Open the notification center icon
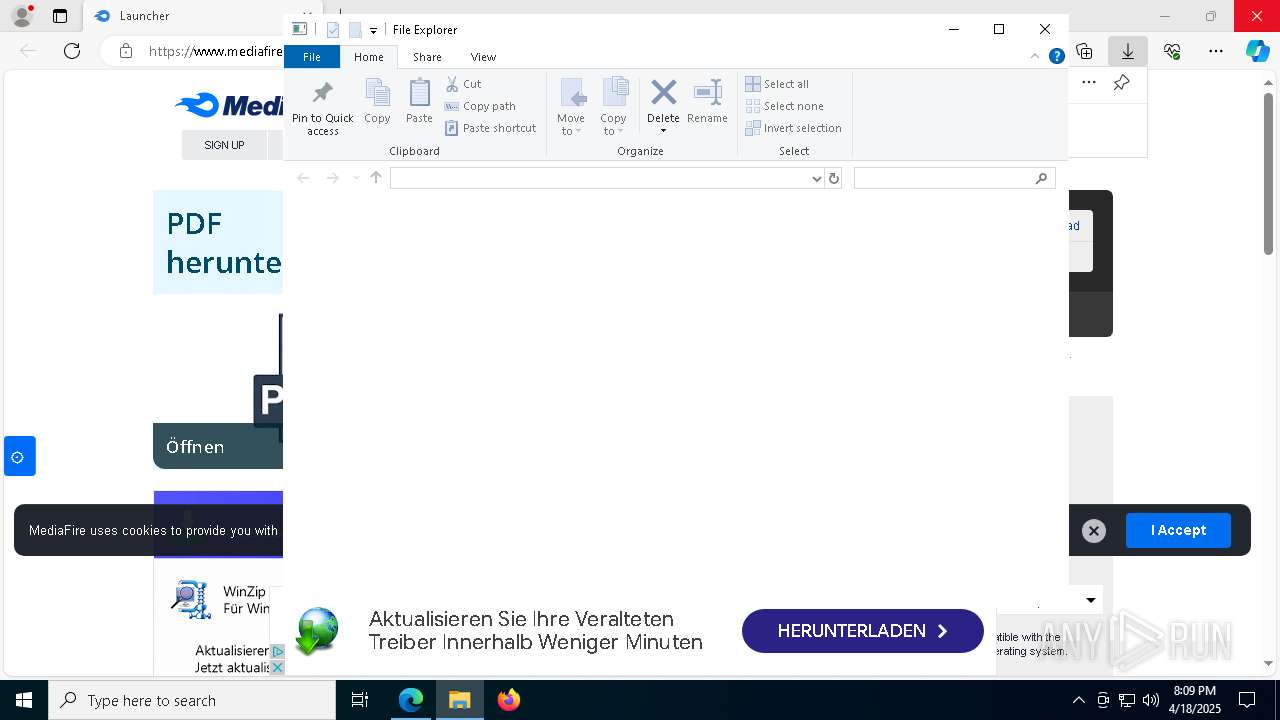The image size is (1280, 720). pos(1247,700)
